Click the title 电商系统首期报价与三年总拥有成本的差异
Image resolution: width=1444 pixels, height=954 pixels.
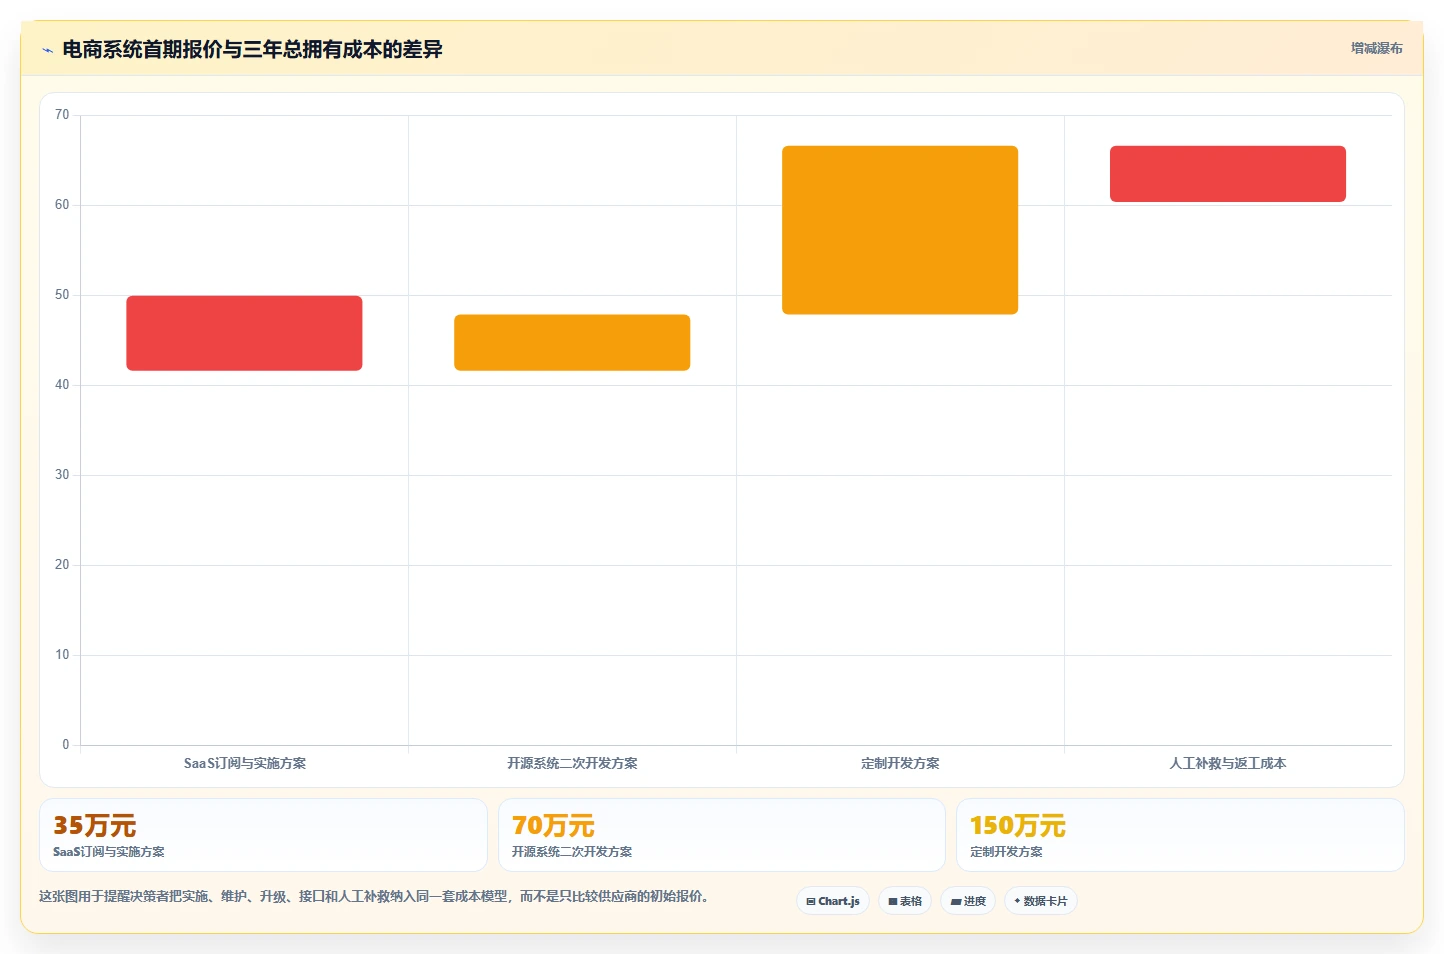(x=252, y=49)
